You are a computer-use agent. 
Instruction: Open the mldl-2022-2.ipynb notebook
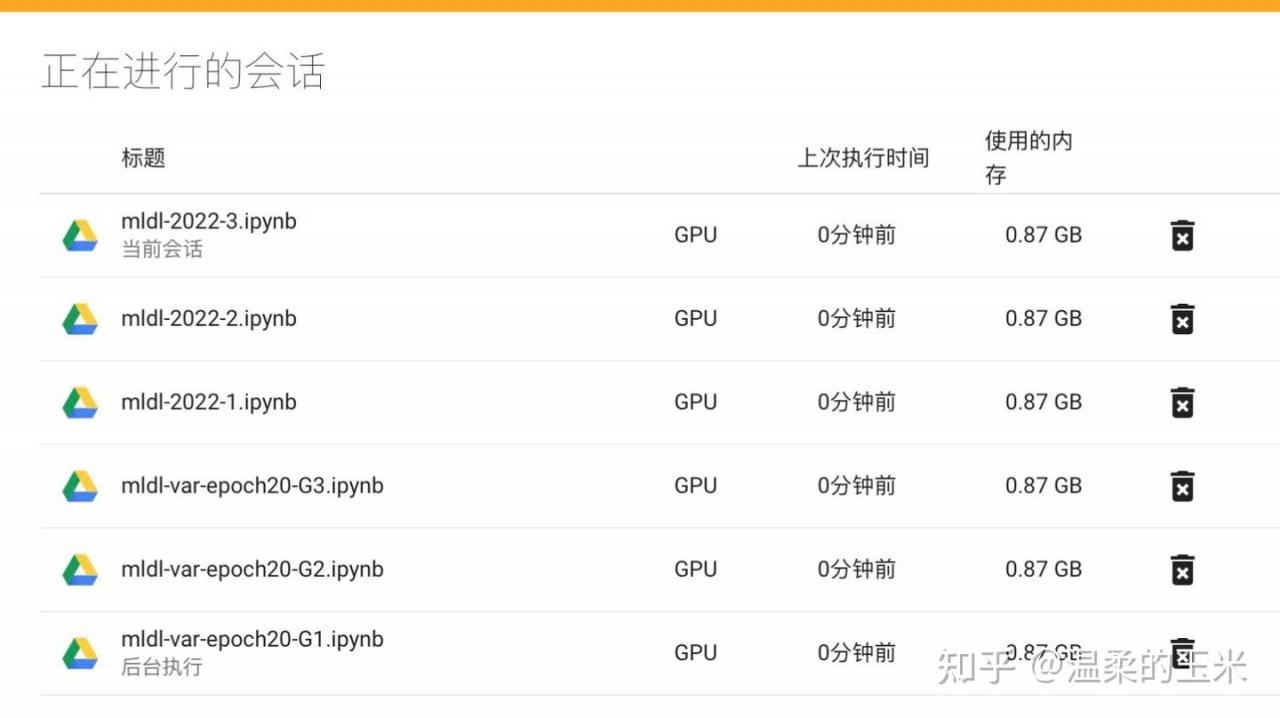pos(209,318)
